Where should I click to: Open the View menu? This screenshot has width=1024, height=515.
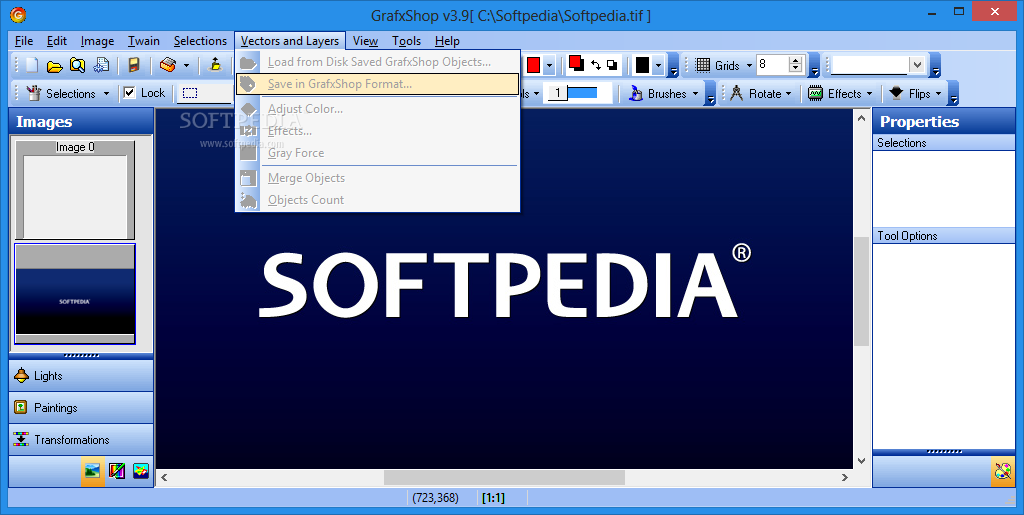(366, 40)
